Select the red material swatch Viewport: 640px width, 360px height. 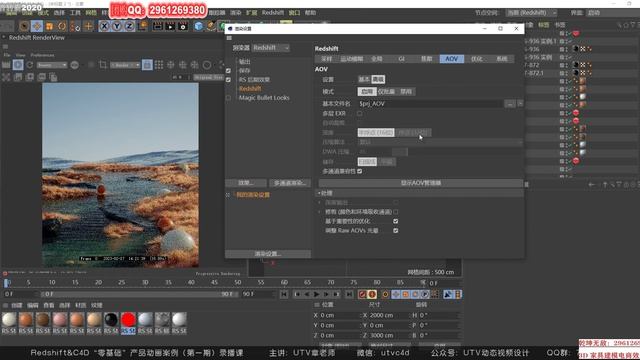click(x=128, y=320)
